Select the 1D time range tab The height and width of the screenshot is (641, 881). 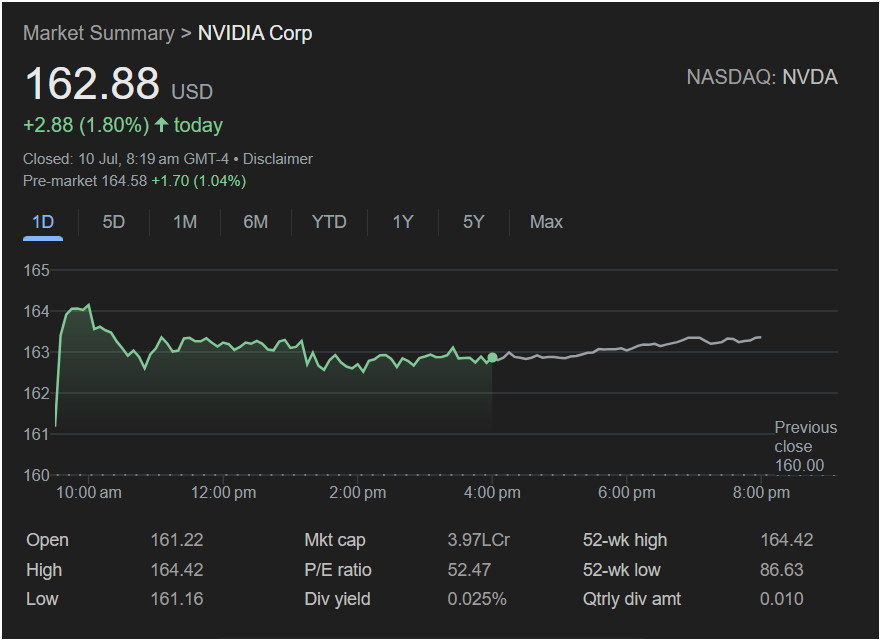43,222
